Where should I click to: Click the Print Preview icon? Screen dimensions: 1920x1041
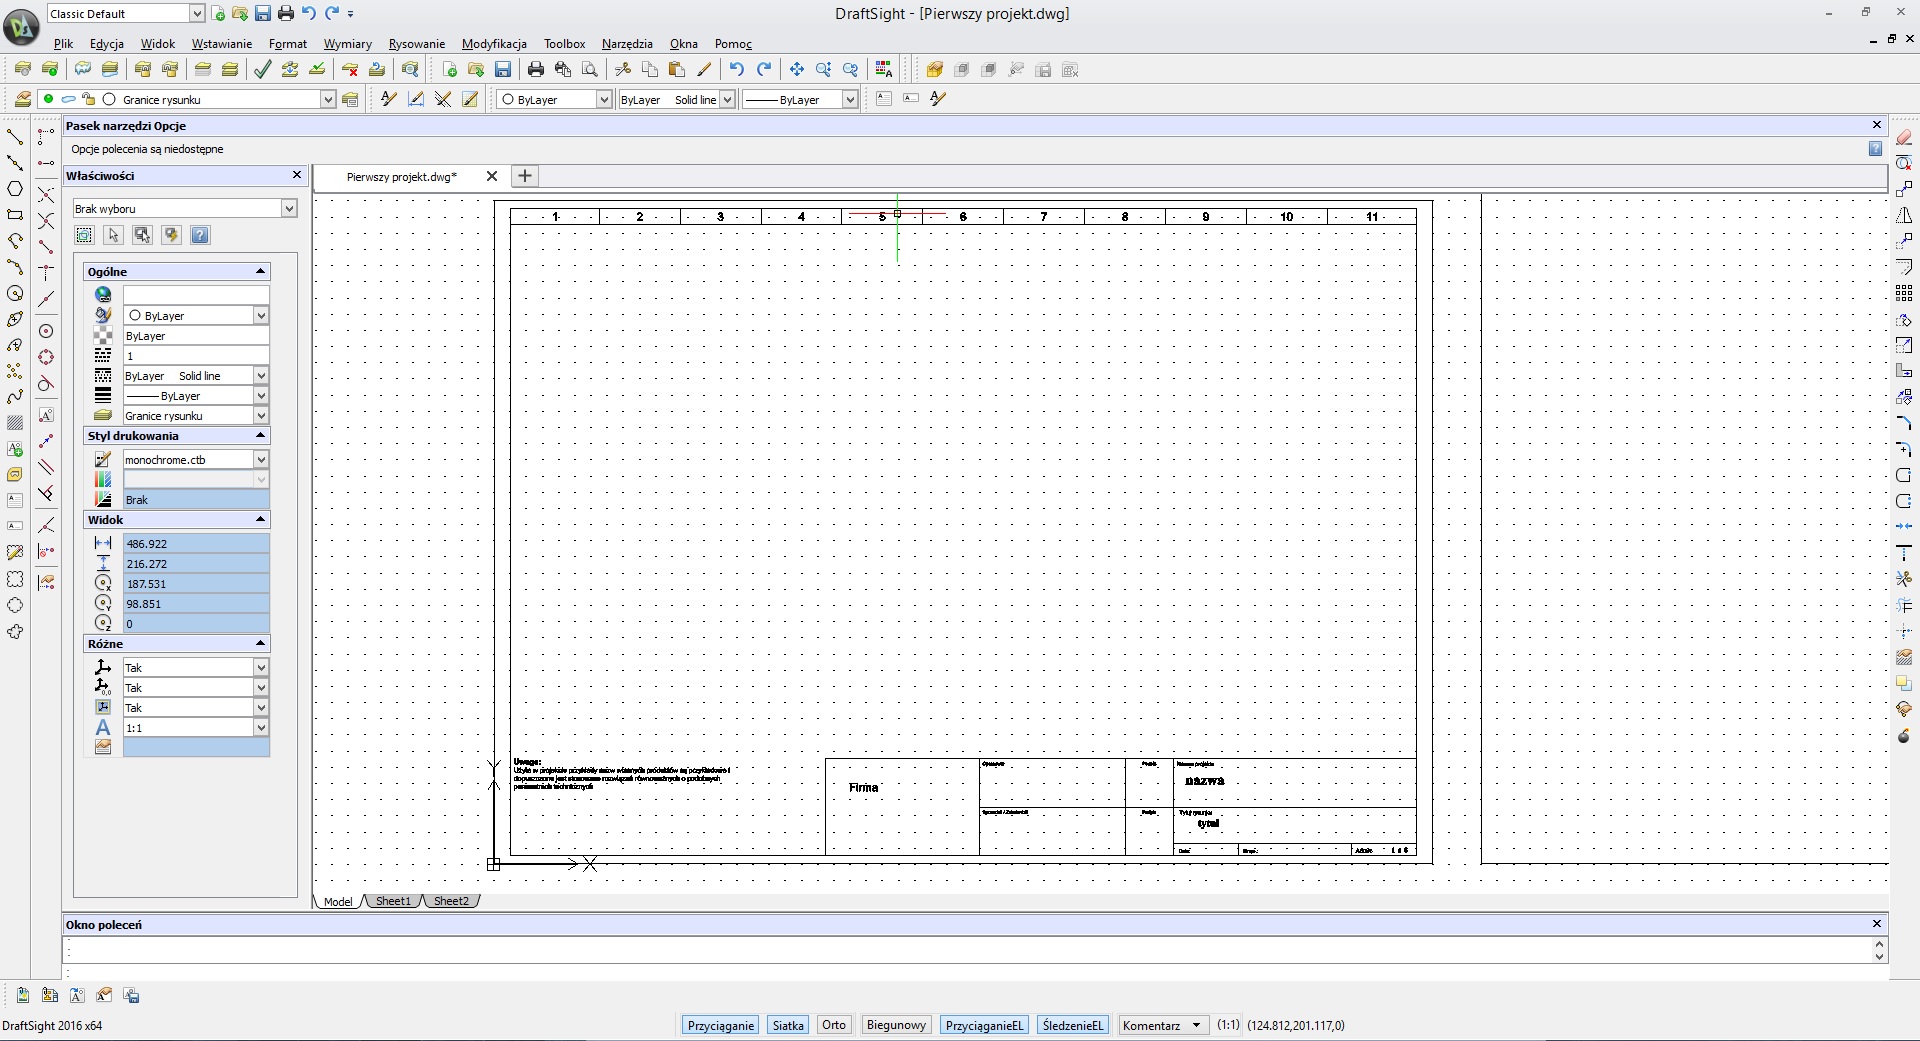(x=590, y=69)
